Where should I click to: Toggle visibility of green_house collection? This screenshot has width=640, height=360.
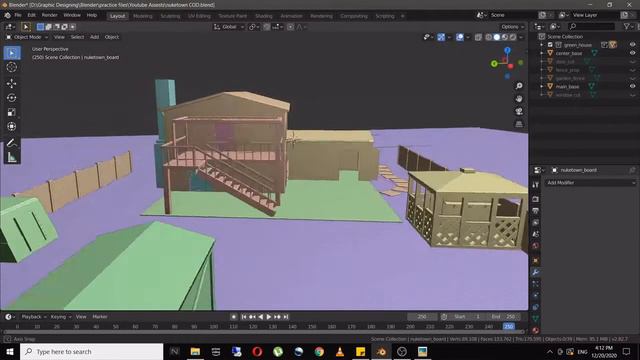[632, 44]
